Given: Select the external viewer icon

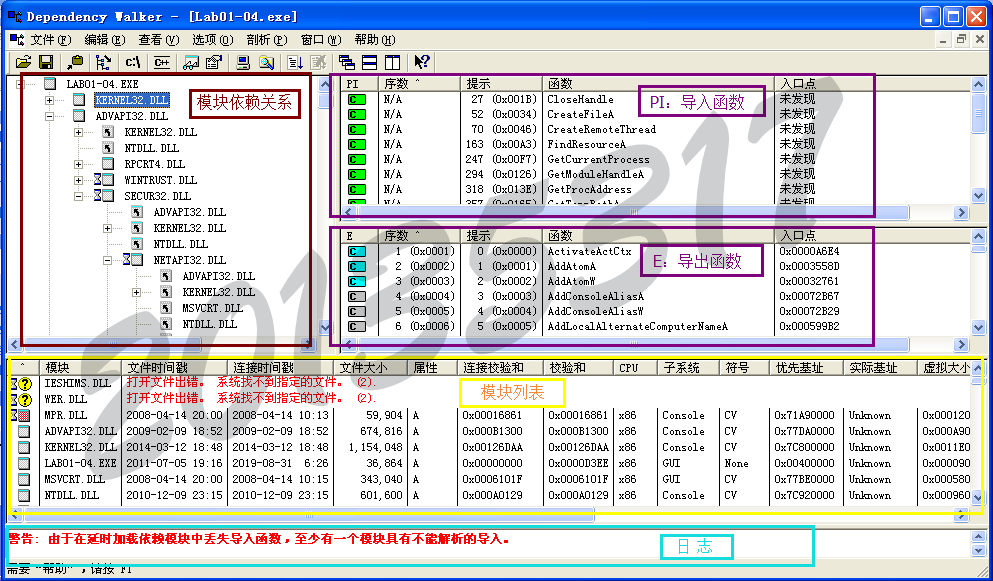Looking at the screenshot, I should pyautogui.click(x=190, y=61).
